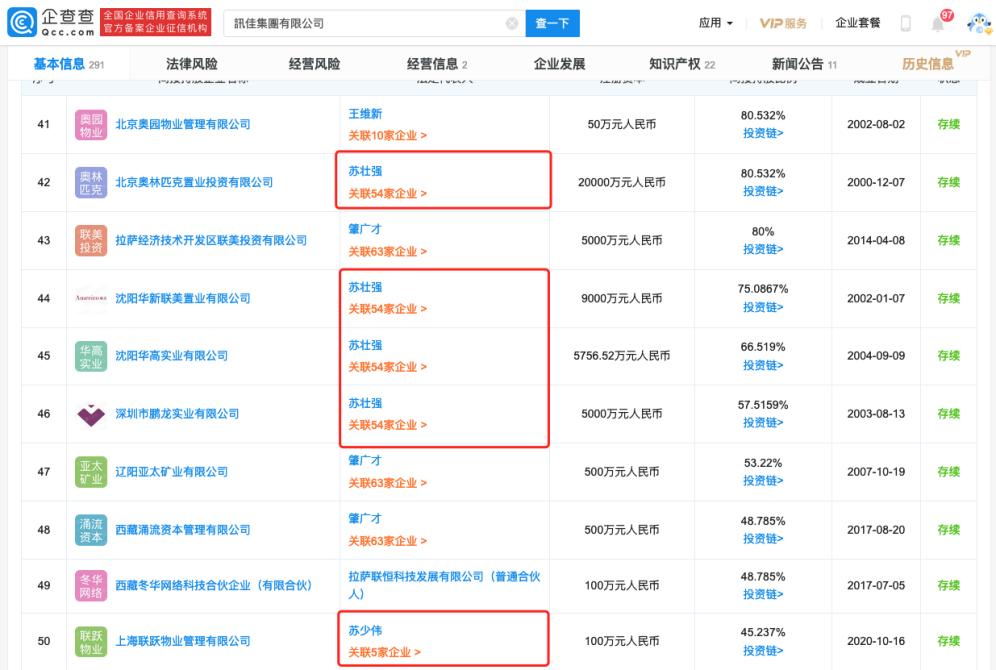
Task: Click the 涌流资本 company logo
Action: (91, 530)
